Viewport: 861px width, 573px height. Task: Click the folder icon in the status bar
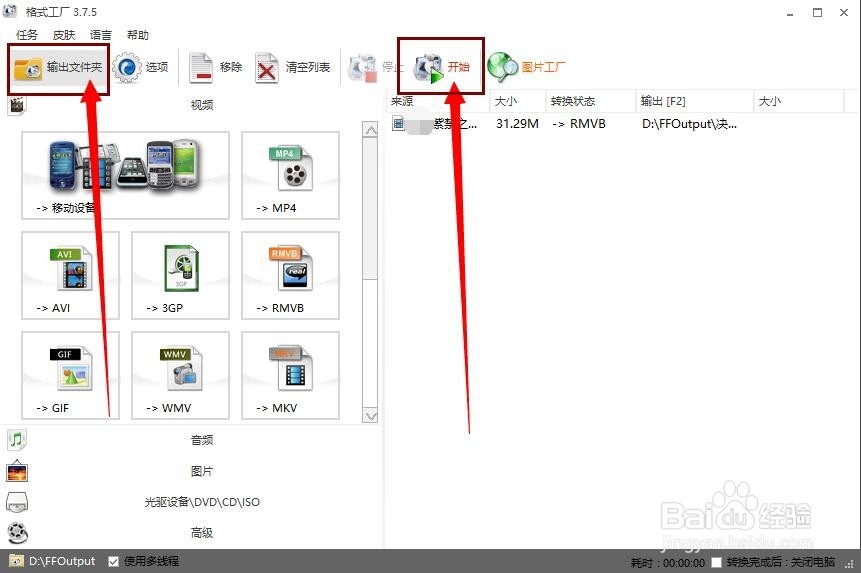[16, 561]
